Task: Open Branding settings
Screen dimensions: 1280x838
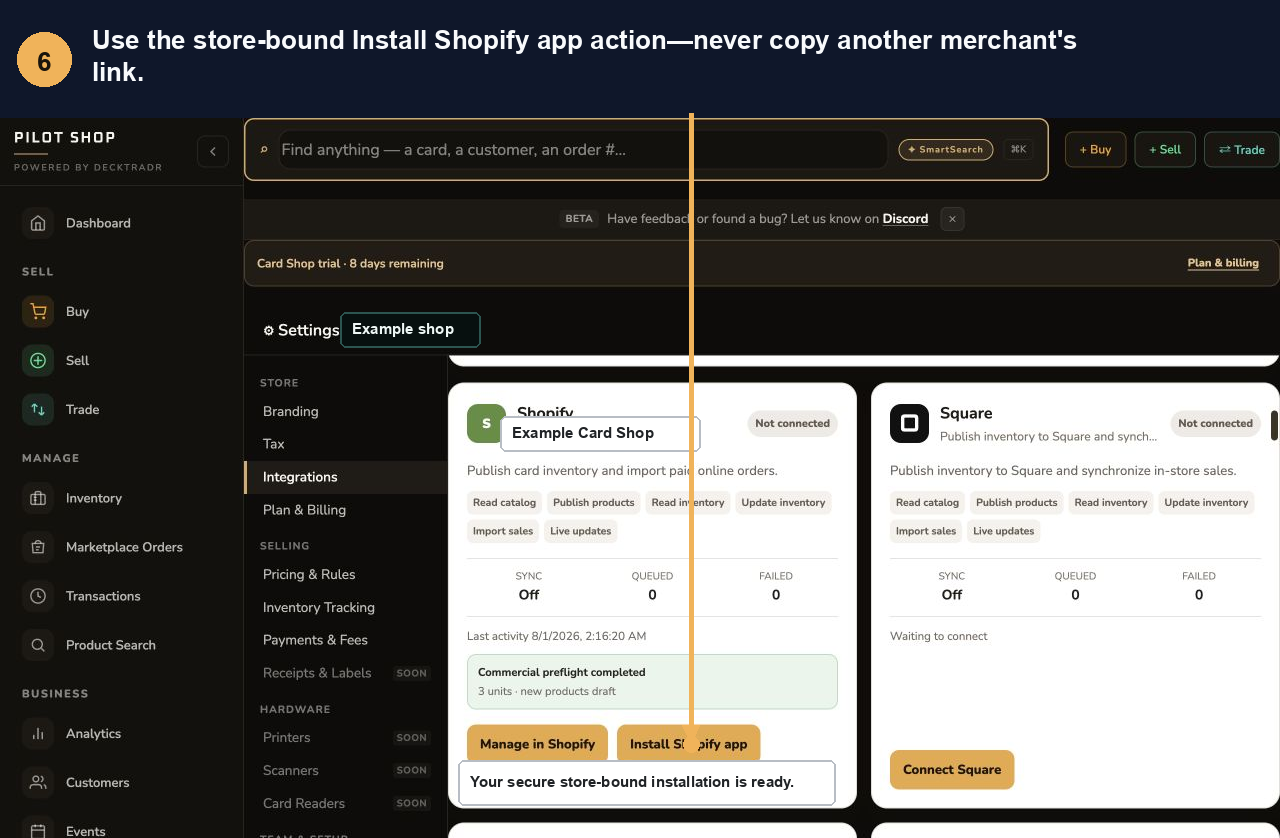Action: coord(345,411)
